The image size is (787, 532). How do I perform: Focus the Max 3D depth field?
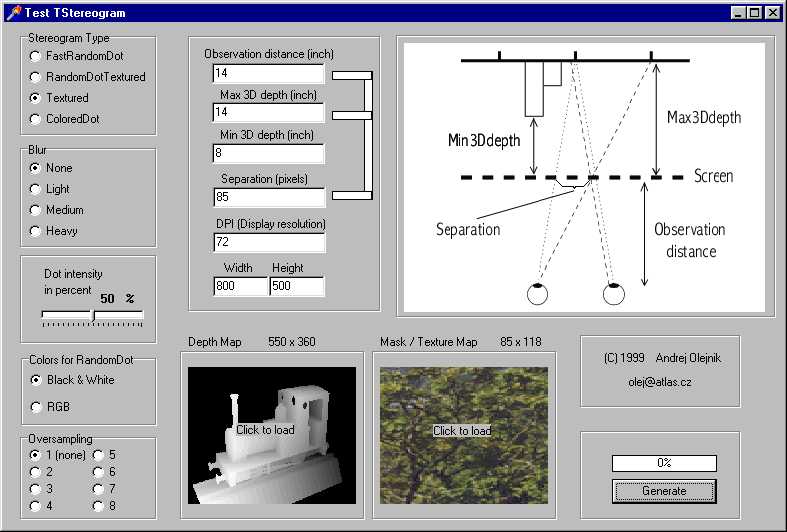[269, 112]
